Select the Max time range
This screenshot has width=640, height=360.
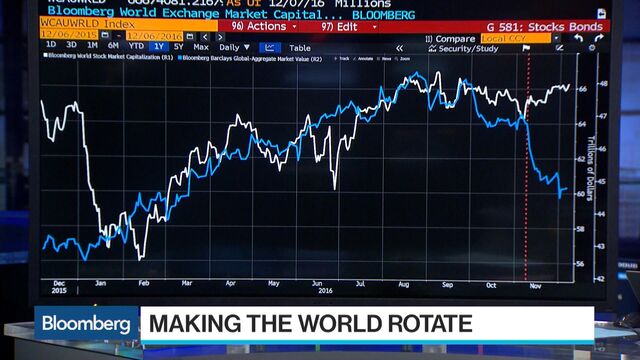point(201,47)
